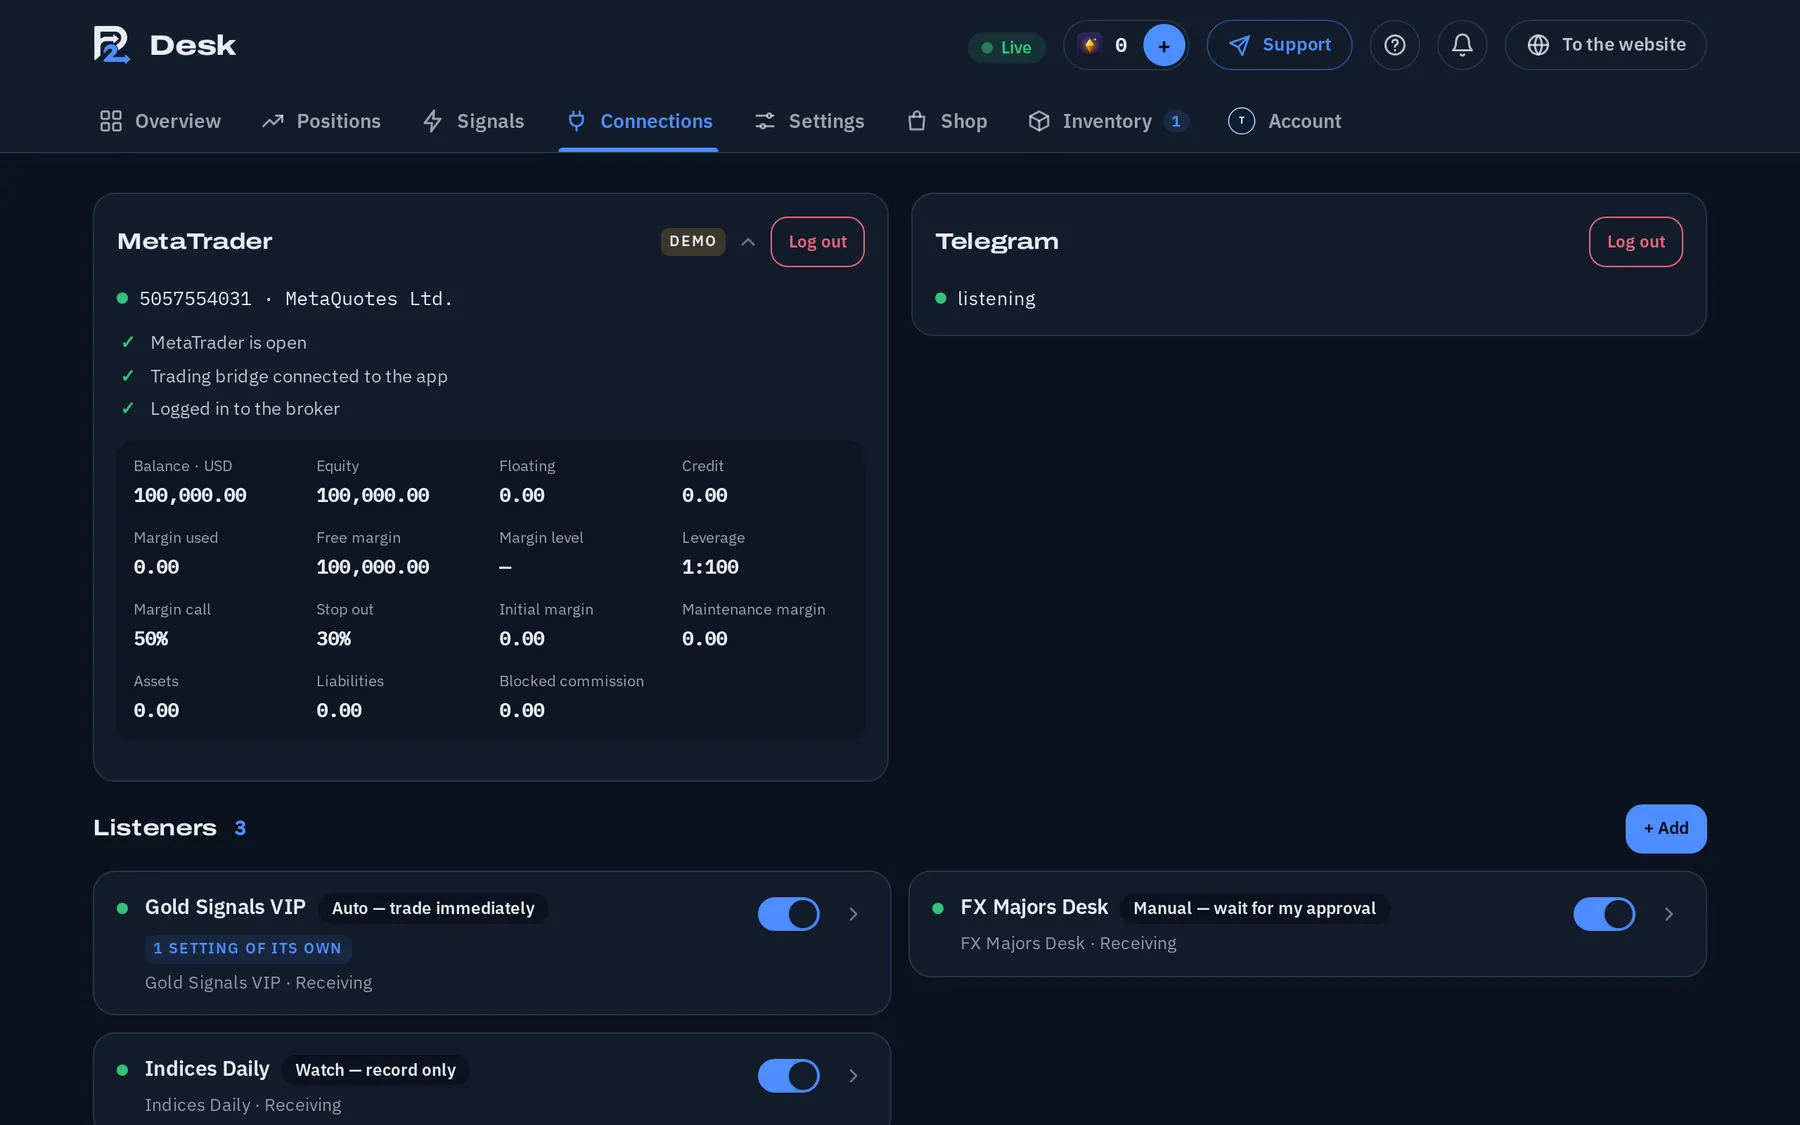This screenshot has width=1800, height=1125.
Task: Click the Signals lightning bolt icon
Action: coord(433,121)
